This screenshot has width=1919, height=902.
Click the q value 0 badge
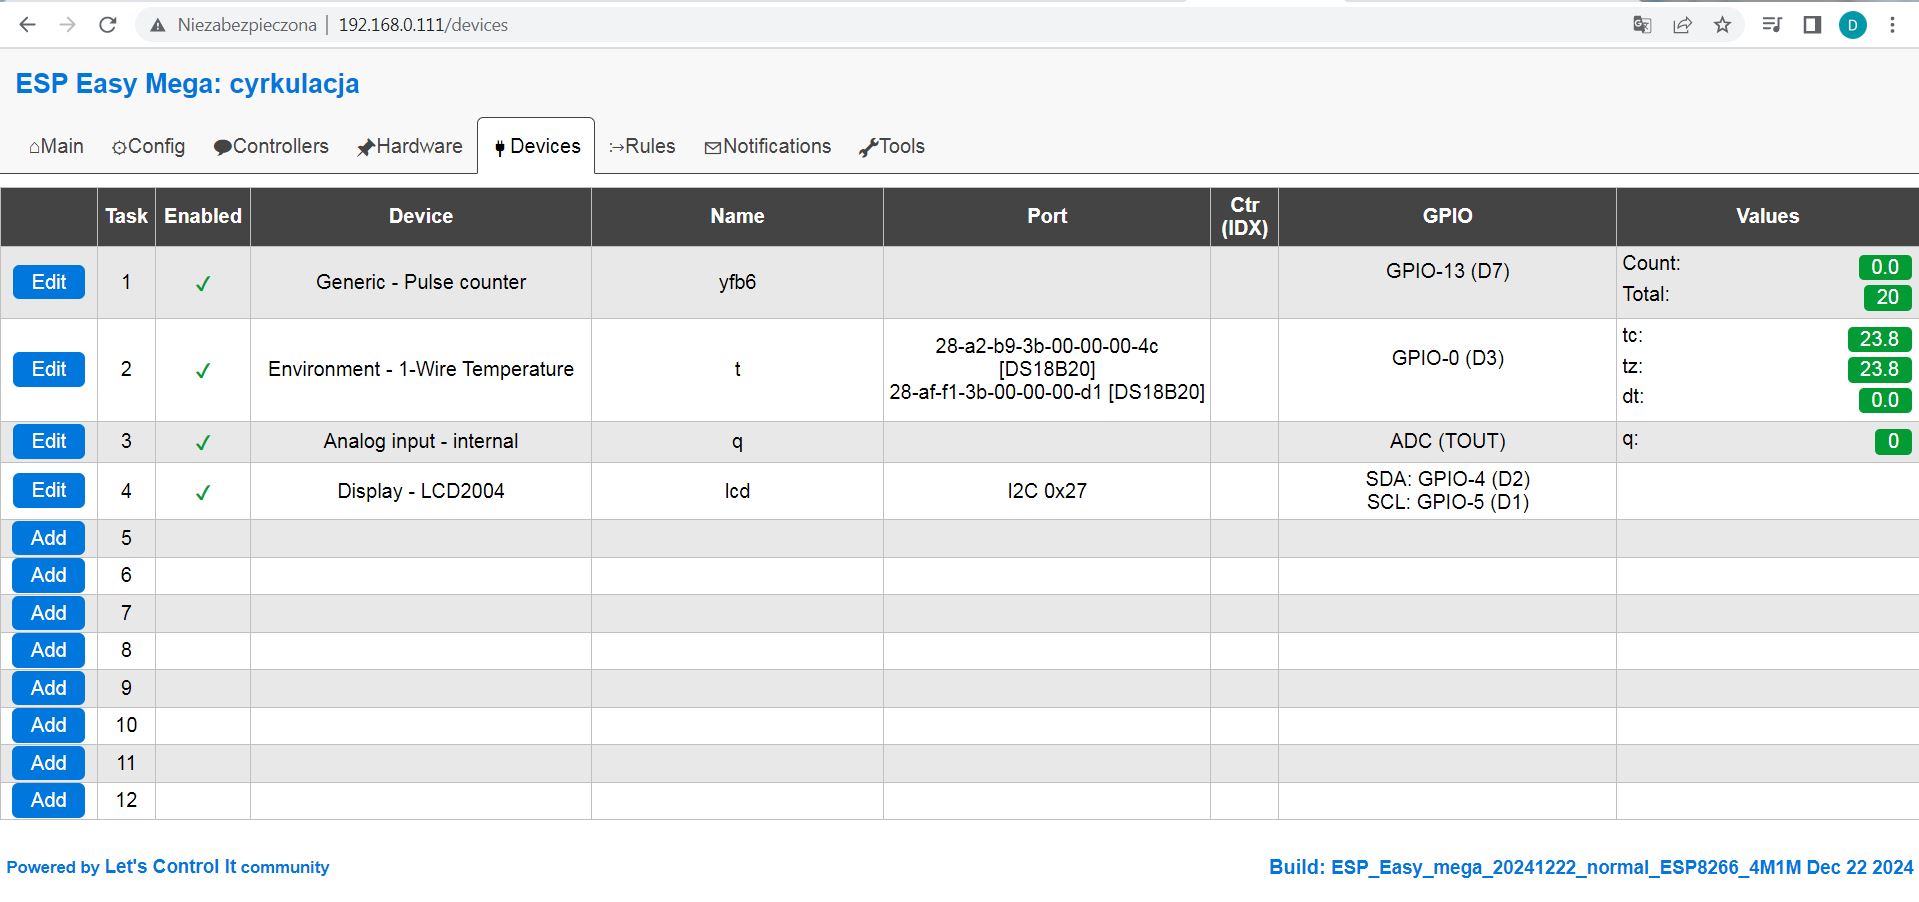(x=1893, y=441)
